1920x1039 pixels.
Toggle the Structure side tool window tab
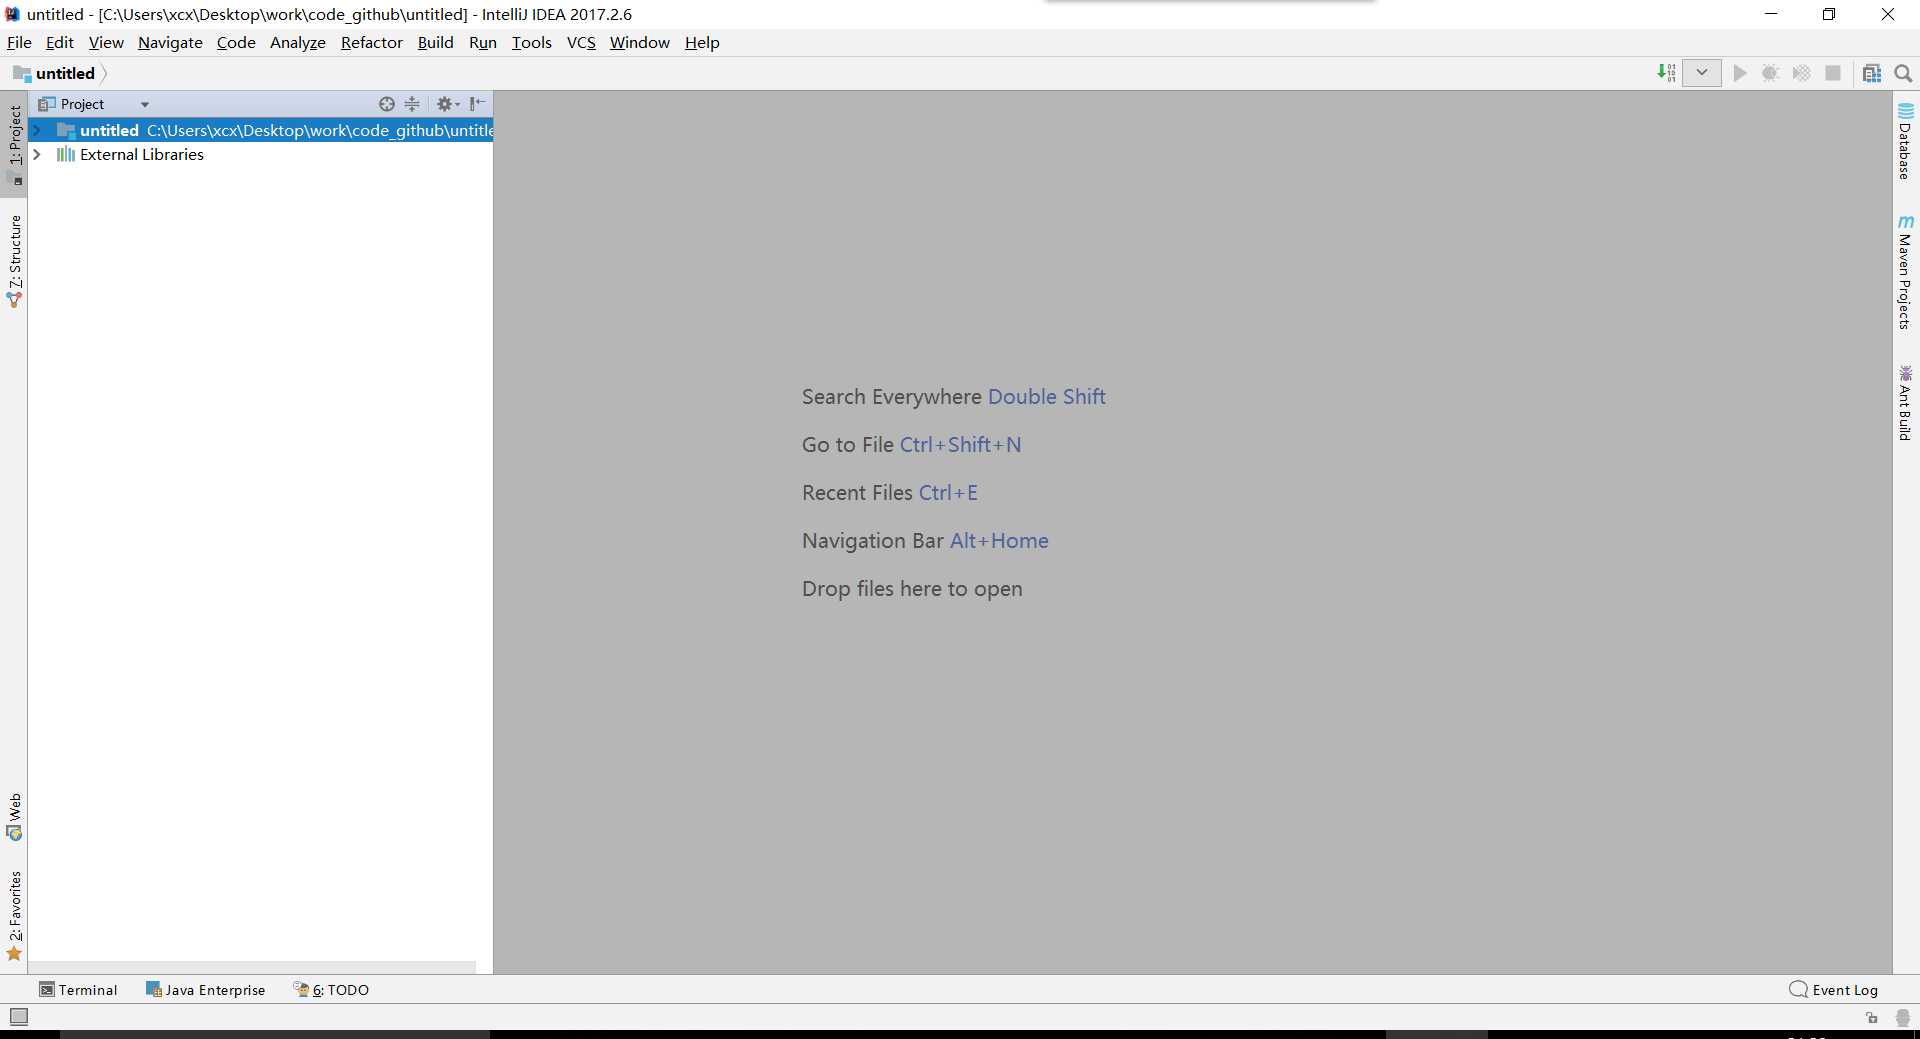pyautogui.click(x=15, y=260)
